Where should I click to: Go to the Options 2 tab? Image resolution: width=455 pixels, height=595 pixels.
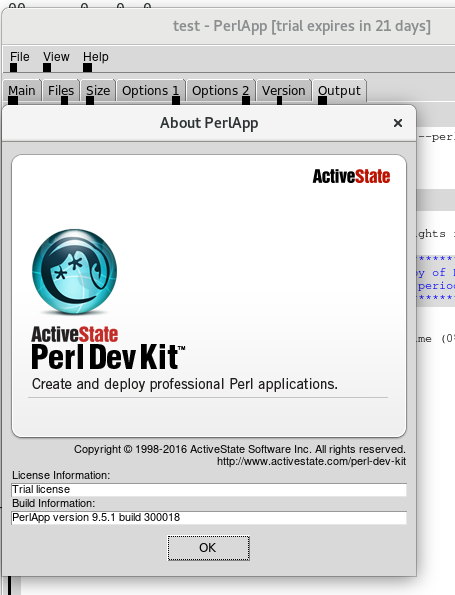tap(220, 91)
